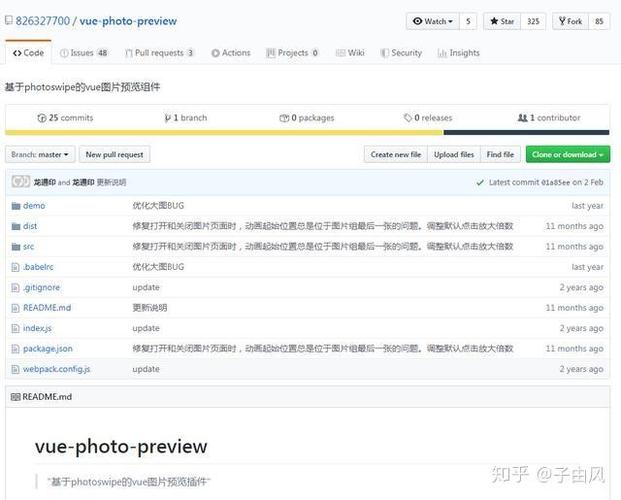Open the Watch dropdown
Viewport: 621px width, 500px height.
point(432,21)
